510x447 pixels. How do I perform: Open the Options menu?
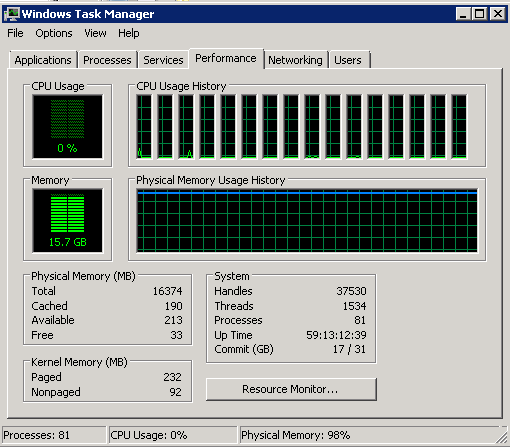click(x=54, y=33)
